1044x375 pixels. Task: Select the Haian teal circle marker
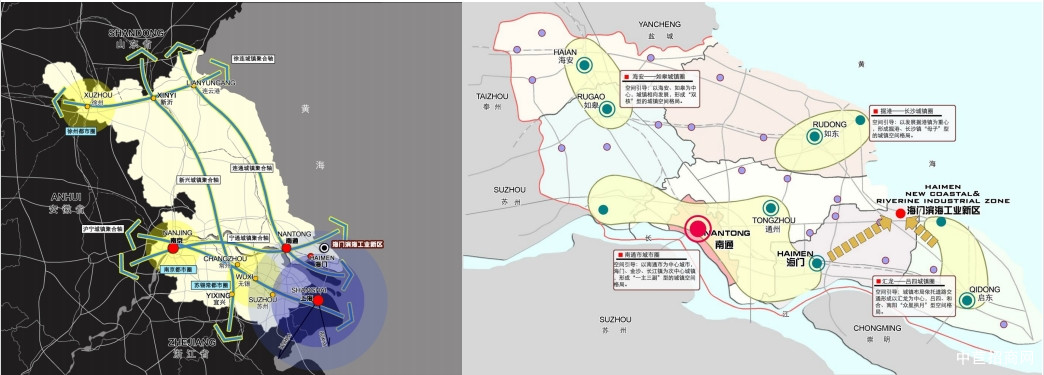[x=585, y=65]
